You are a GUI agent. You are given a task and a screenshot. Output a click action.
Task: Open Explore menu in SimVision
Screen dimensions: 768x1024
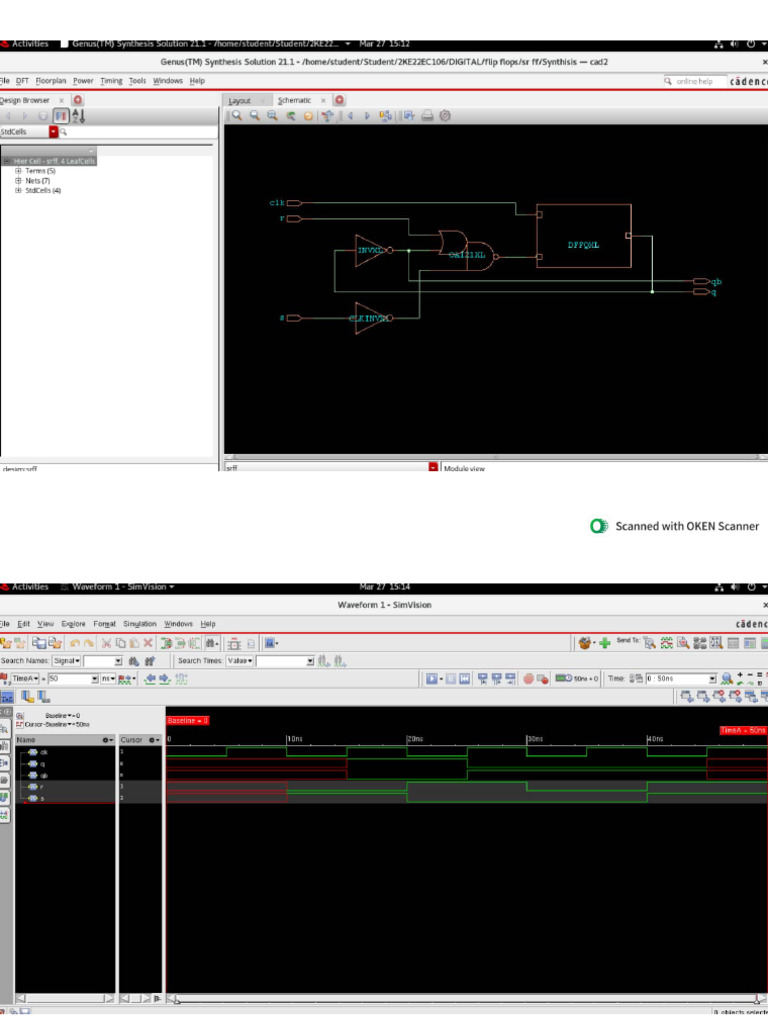click(73, 624)
